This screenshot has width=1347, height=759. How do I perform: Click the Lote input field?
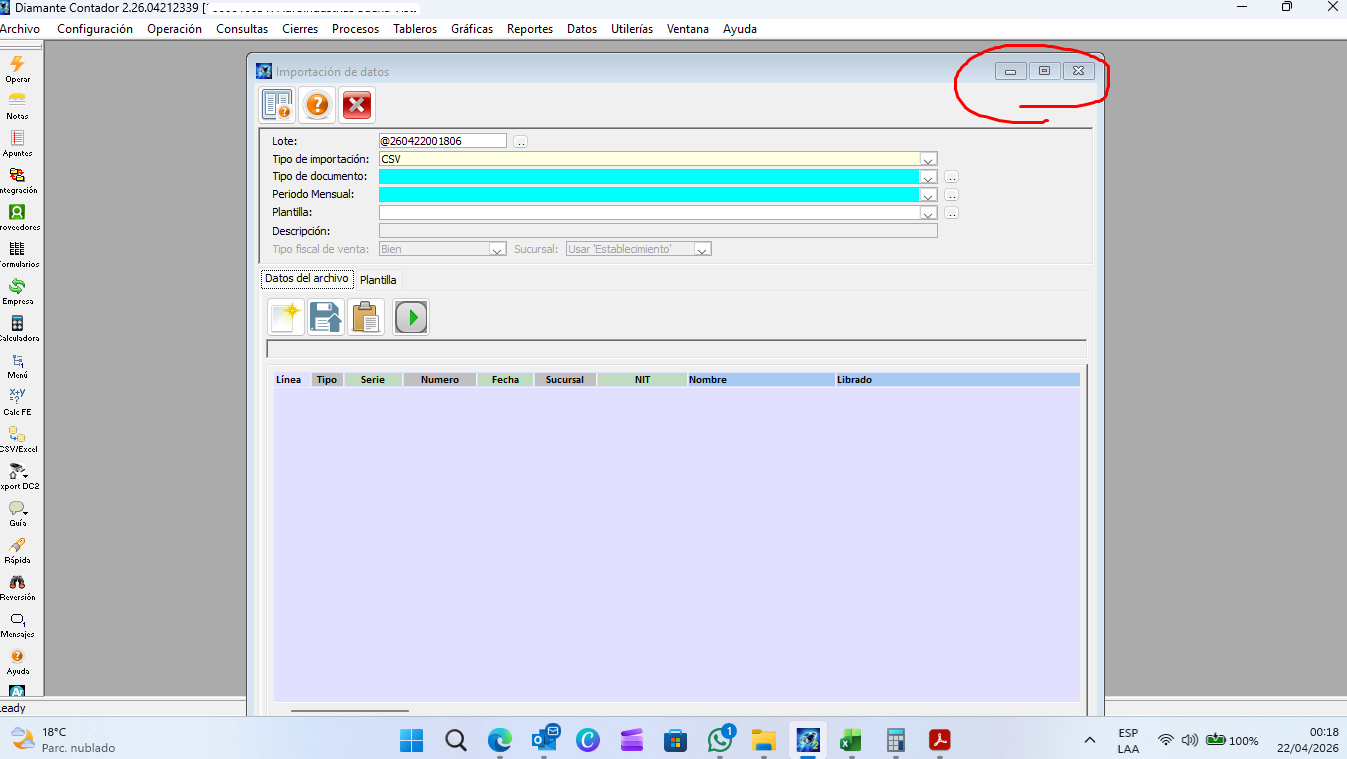coord(442,141)
